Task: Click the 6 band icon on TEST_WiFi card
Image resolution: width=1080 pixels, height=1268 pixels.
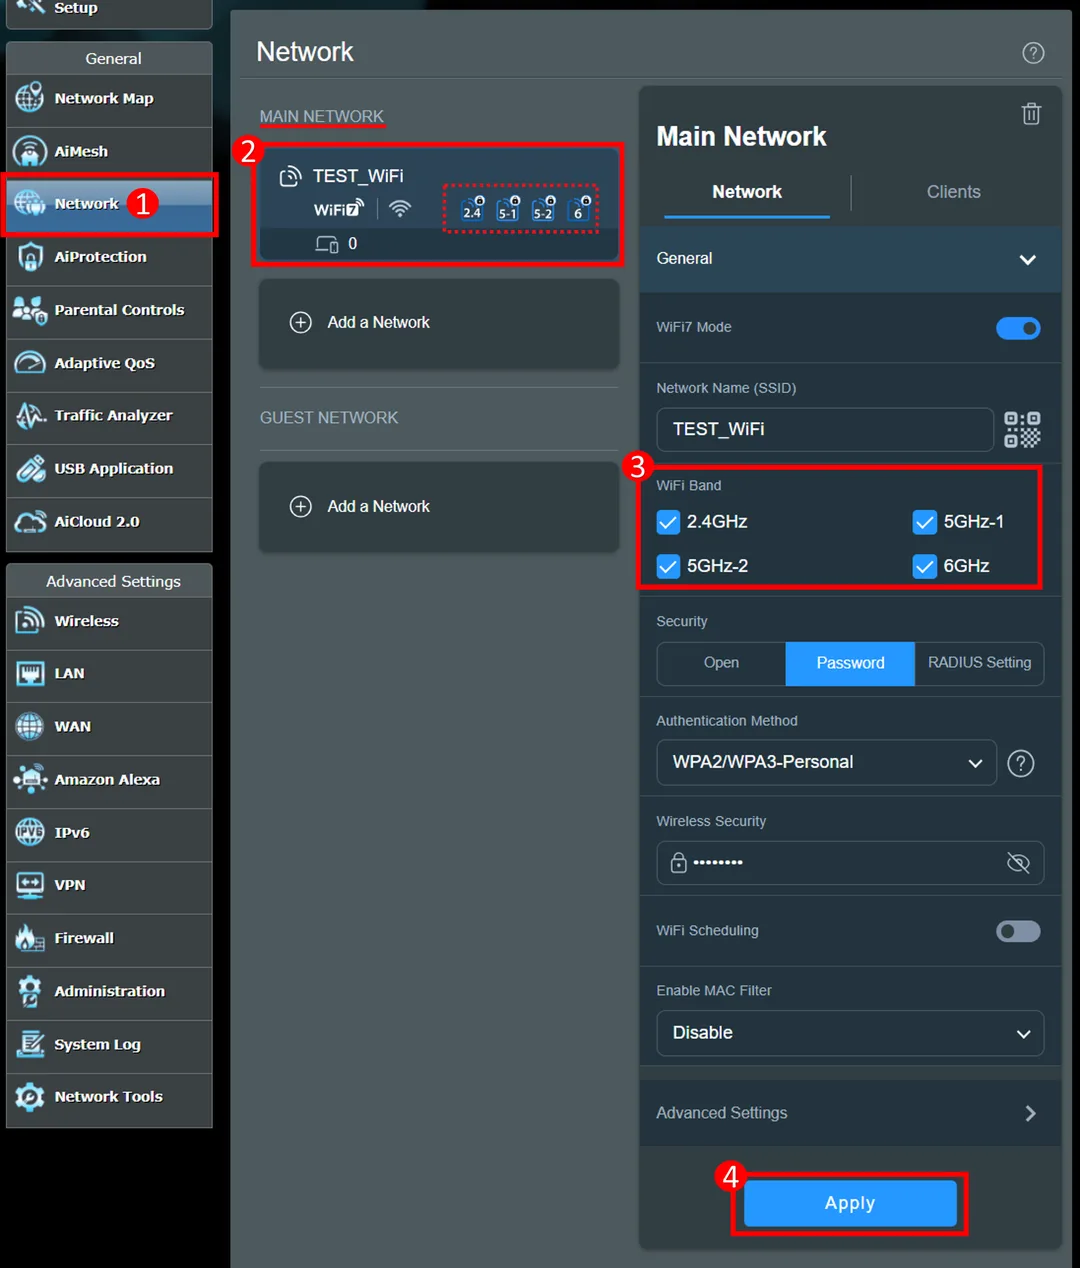Action: point(579,208)
